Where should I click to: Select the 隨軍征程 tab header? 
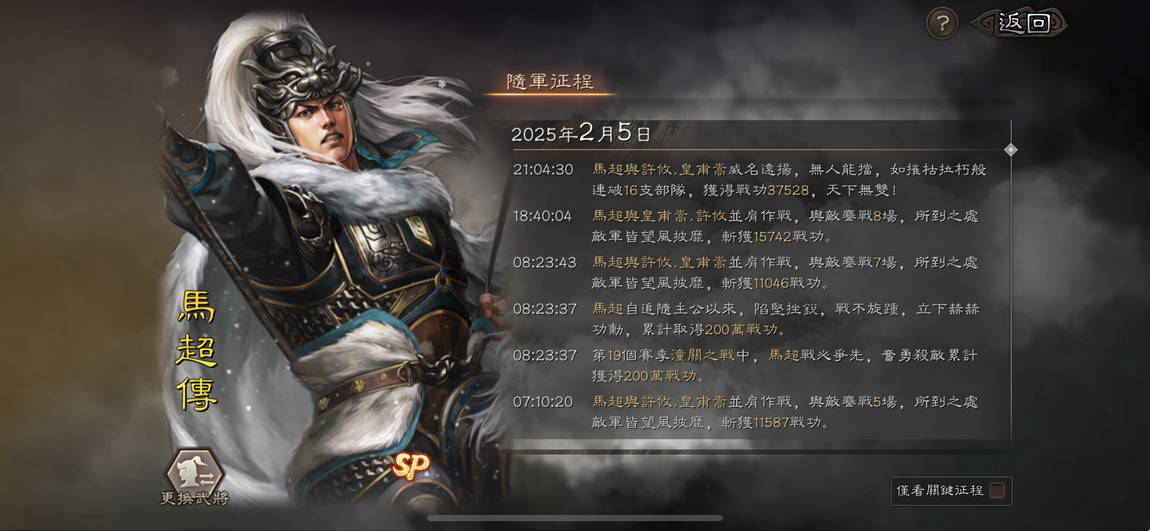pyautogui.click(x=550, y=81)
